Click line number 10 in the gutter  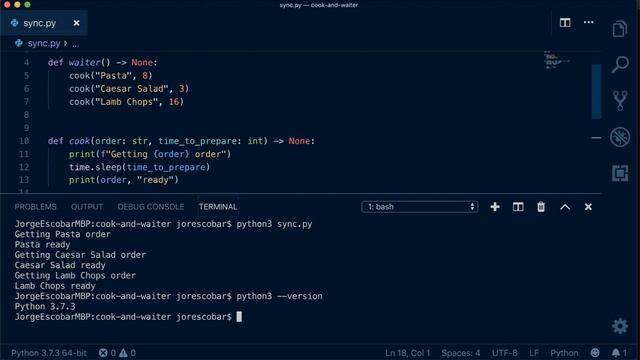click(x=24, y=141)
